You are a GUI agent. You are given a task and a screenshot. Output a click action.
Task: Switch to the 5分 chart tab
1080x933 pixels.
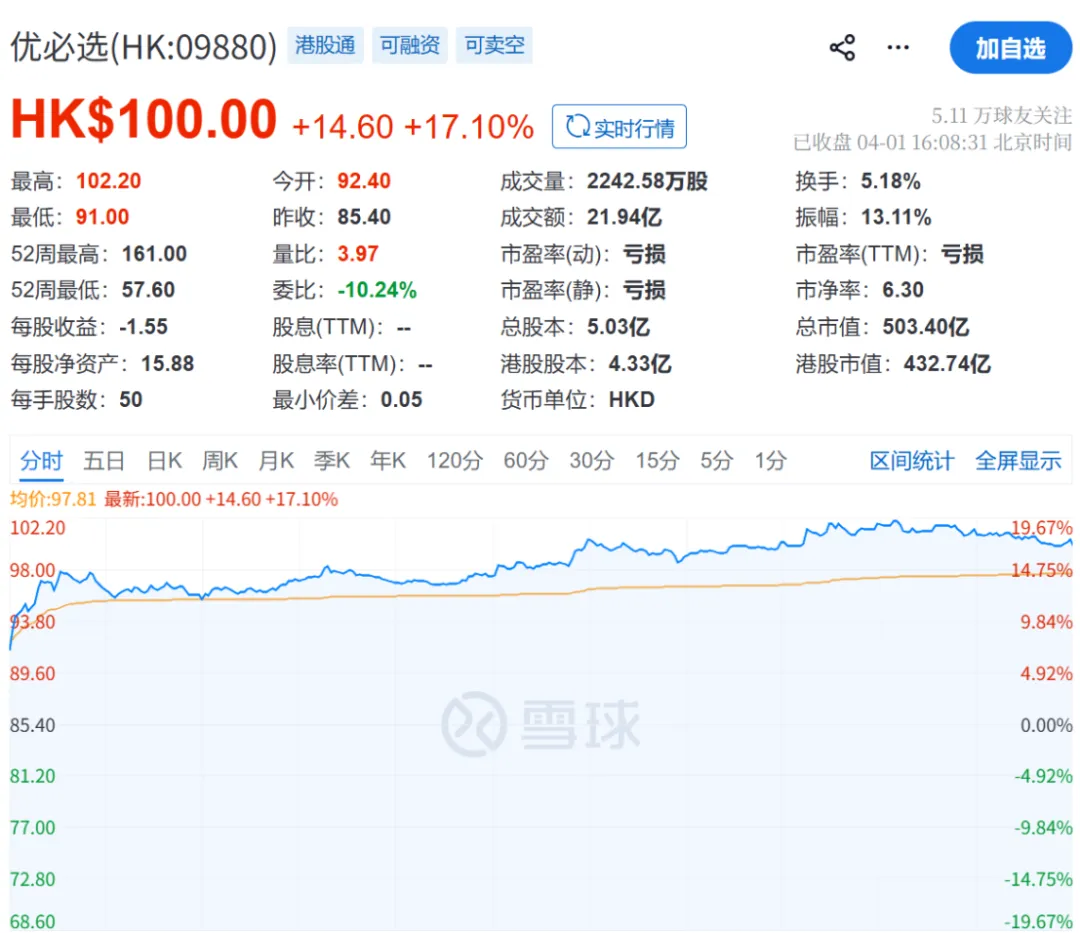[x=716, y=460]
